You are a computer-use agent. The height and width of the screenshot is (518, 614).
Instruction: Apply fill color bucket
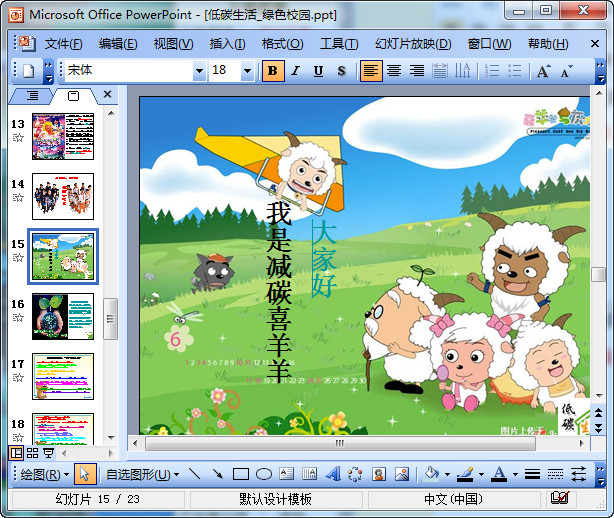tap(432, 474)
